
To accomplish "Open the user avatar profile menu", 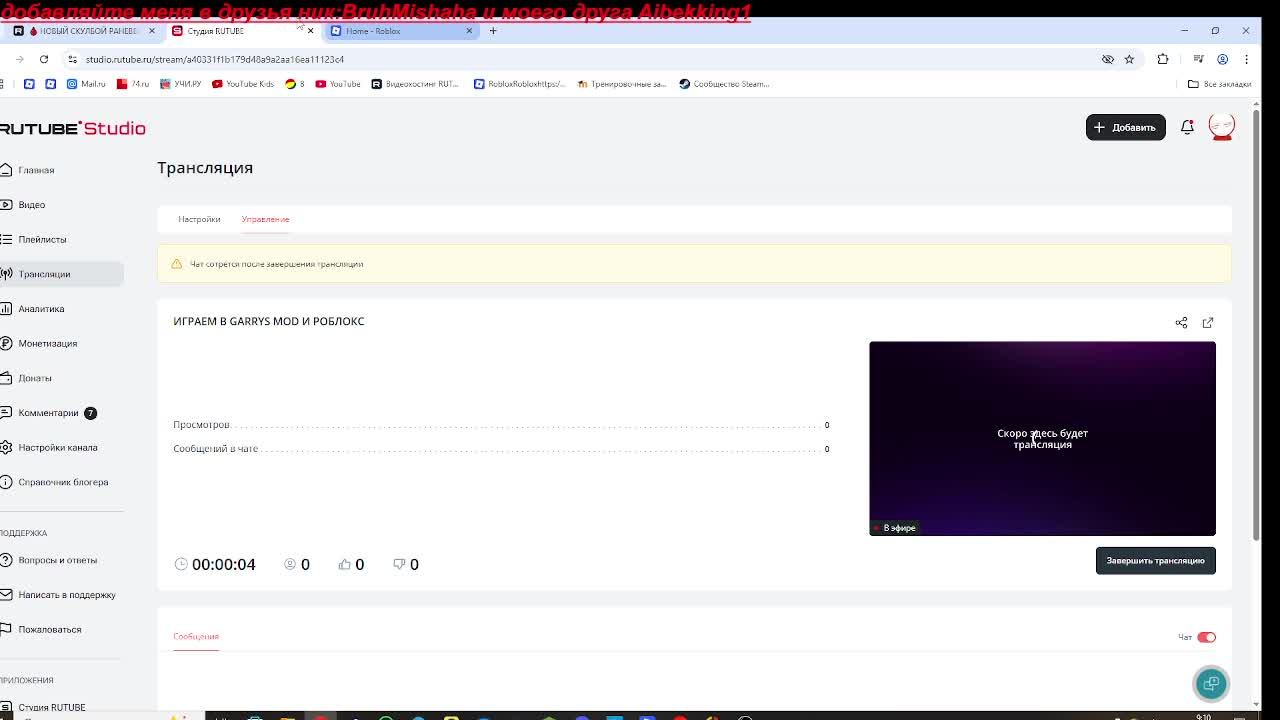I will point(1221,127).
